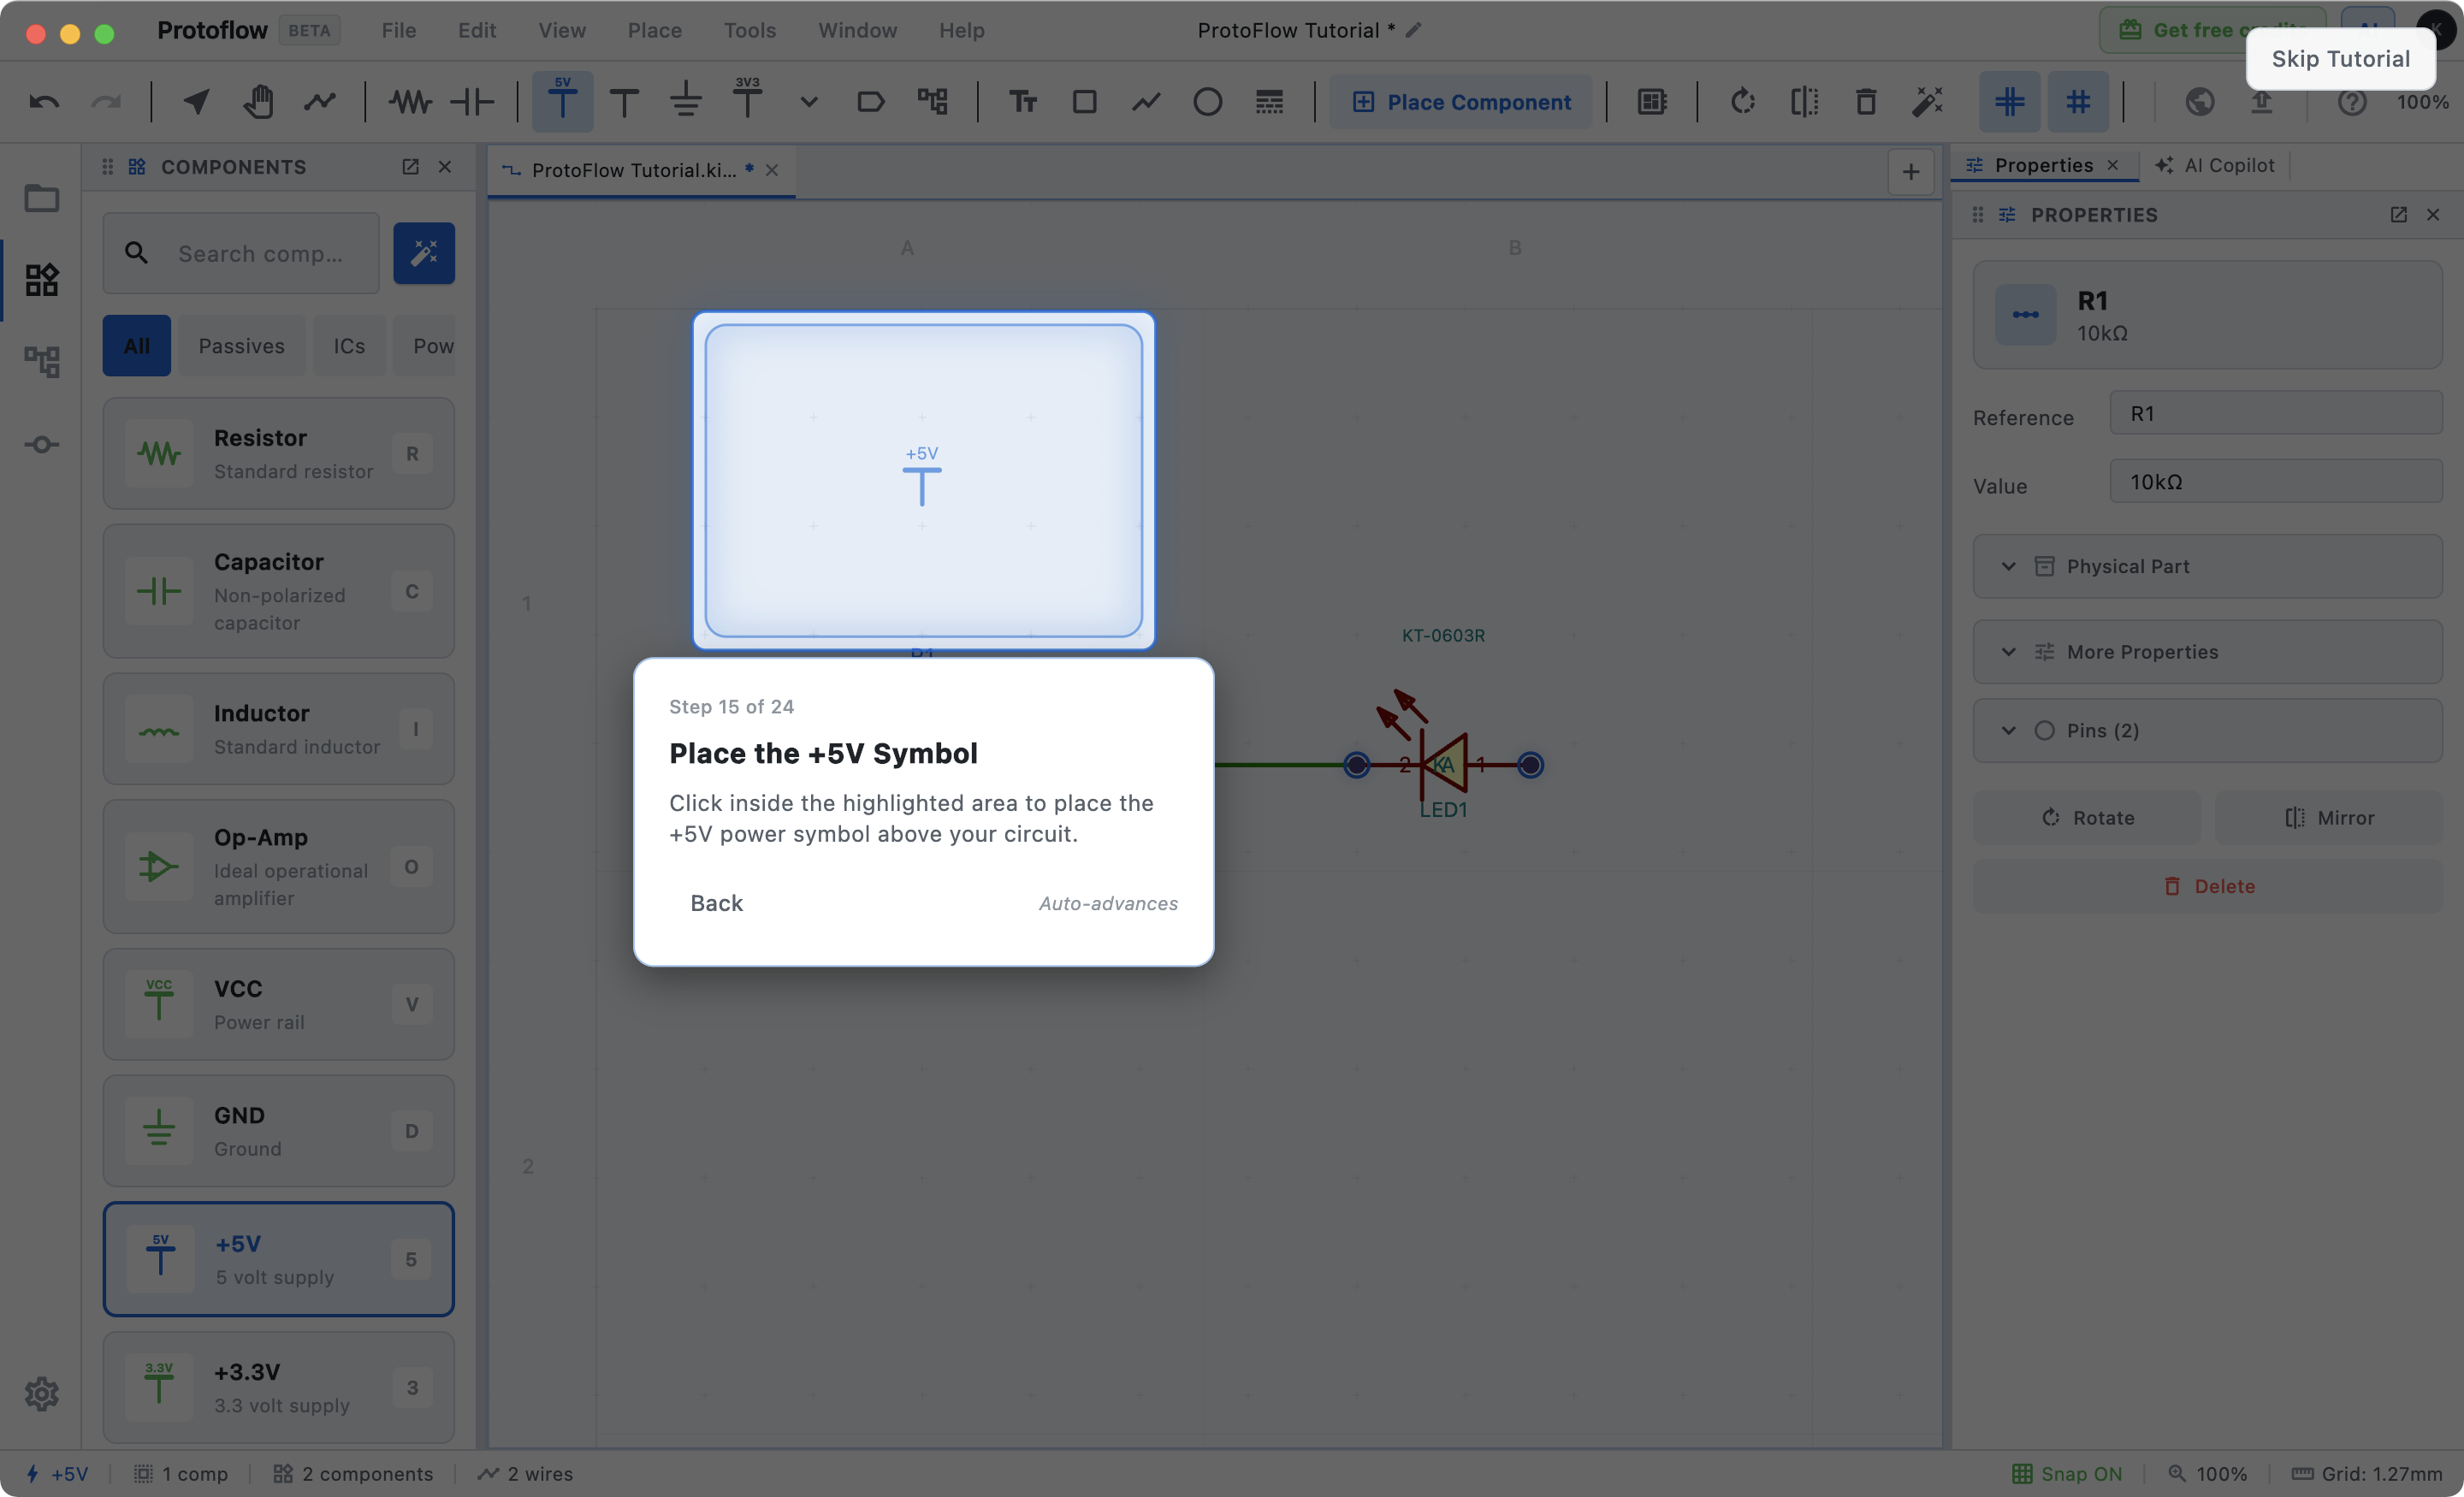This screenshot has width=2464, height=1497.
Task: Click the Search components field
Action: click(x=241, y=253)
